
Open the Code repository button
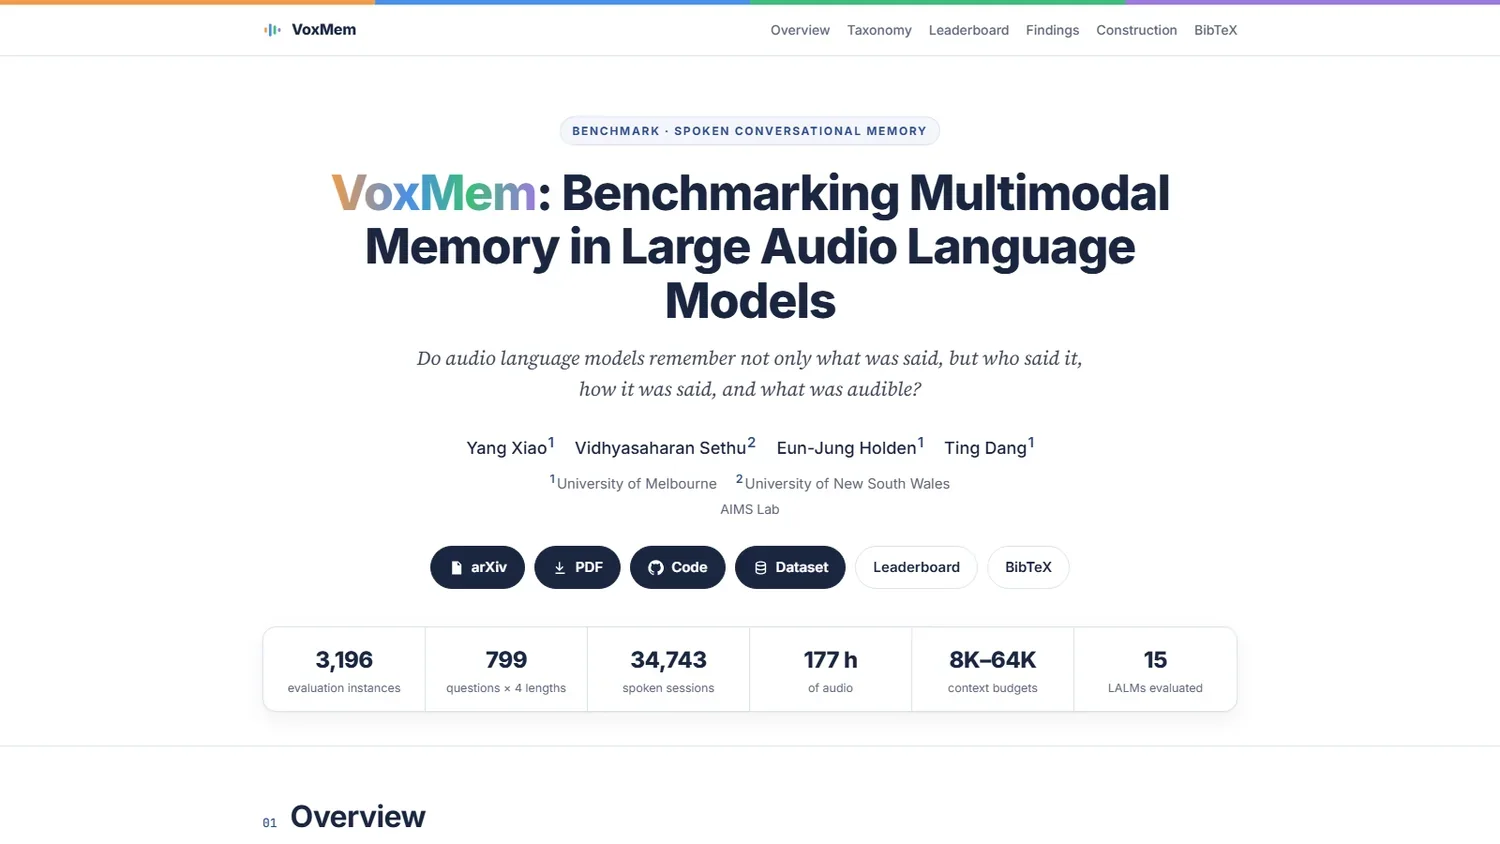pyautogui.click(x=677, y=567)
